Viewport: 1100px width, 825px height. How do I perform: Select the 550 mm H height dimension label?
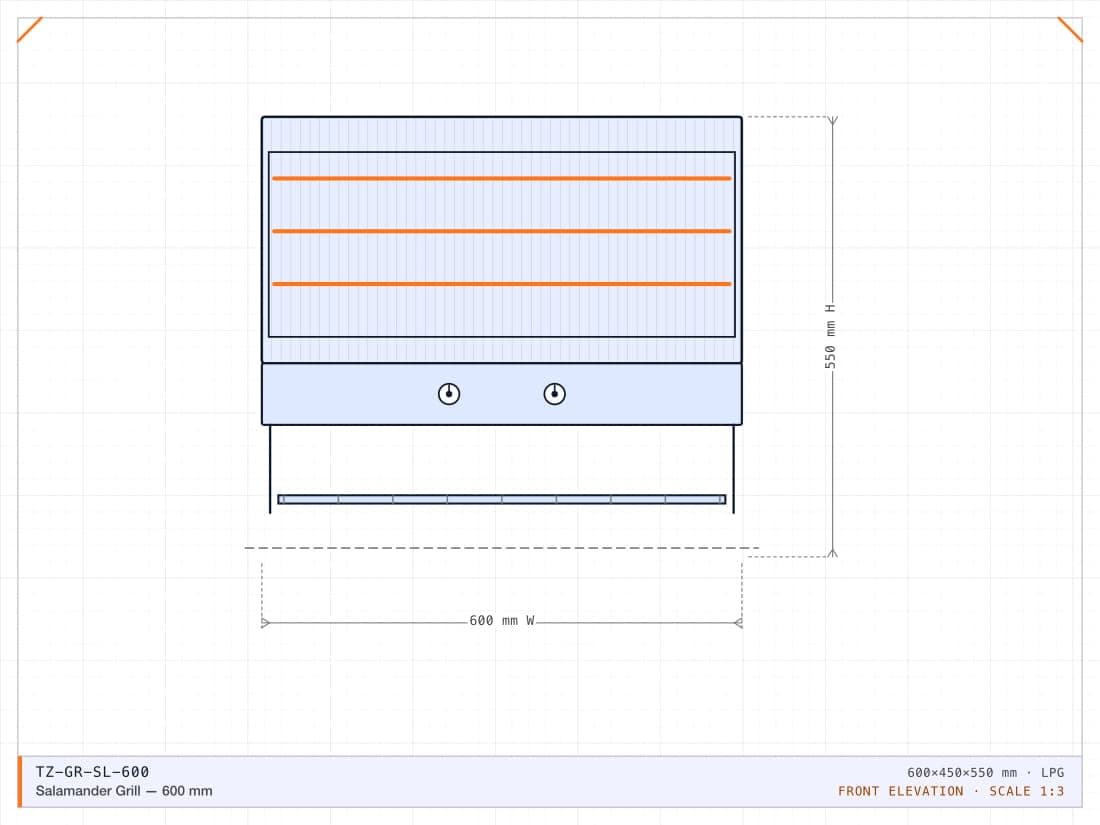830,337
